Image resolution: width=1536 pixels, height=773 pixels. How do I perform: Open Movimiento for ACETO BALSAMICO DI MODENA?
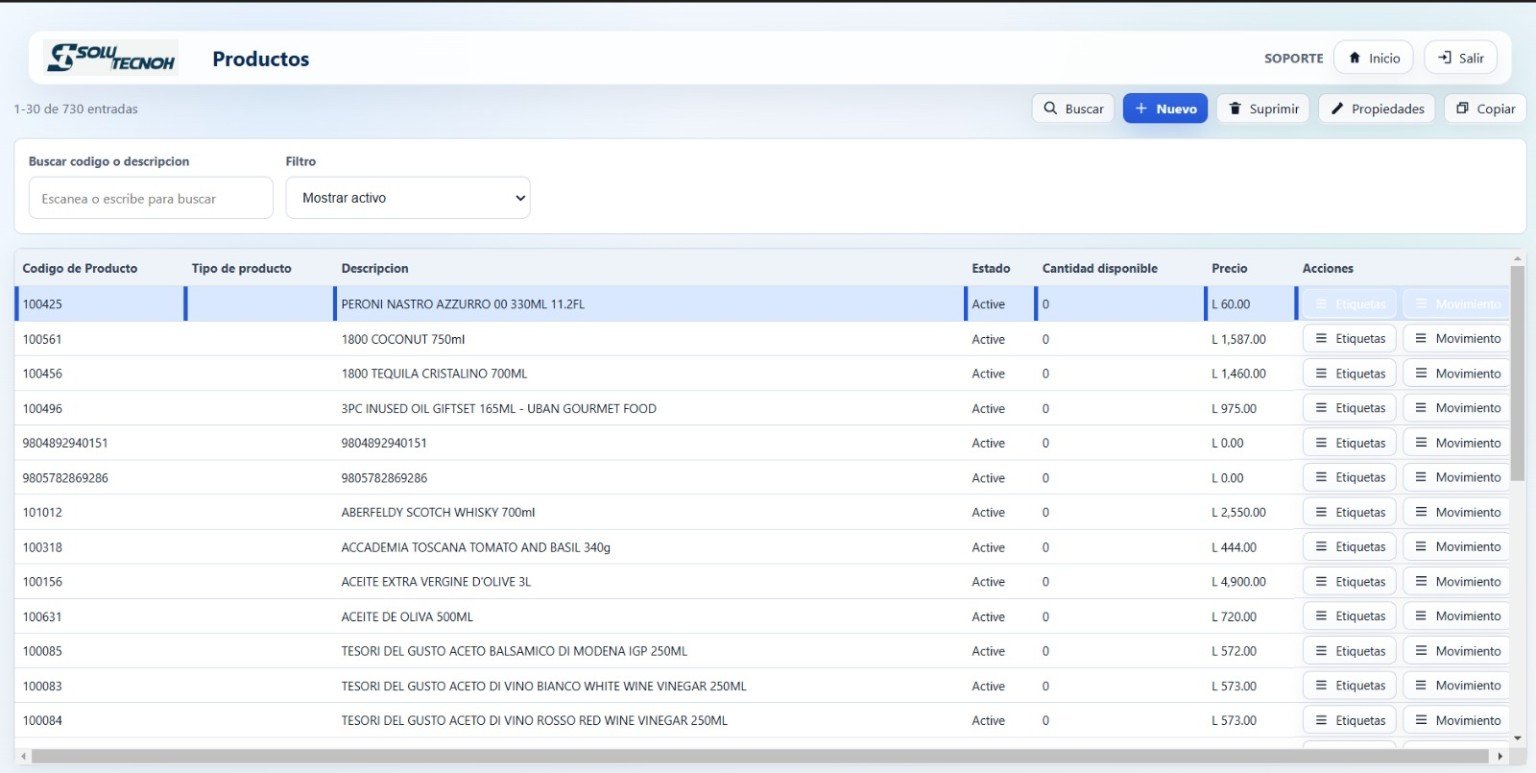[1457, 651]
